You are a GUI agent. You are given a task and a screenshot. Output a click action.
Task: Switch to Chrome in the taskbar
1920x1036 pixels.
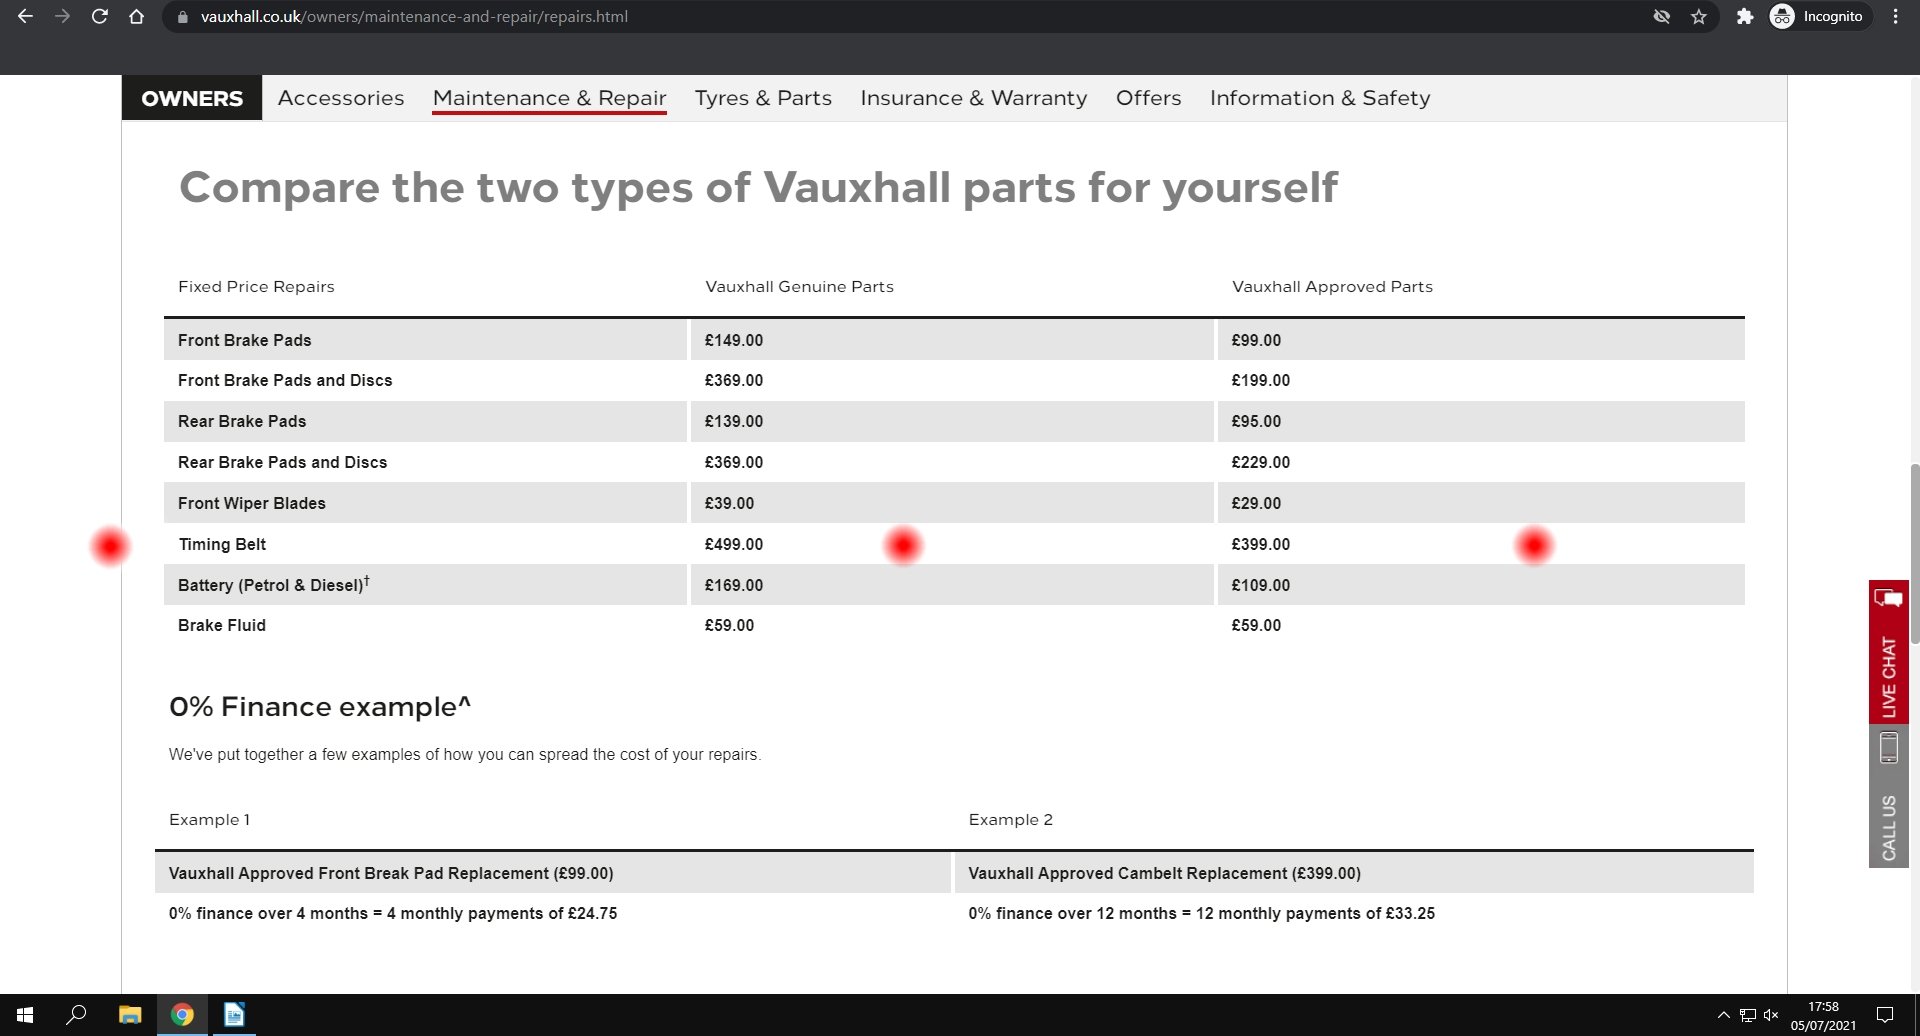point(182,1015)
